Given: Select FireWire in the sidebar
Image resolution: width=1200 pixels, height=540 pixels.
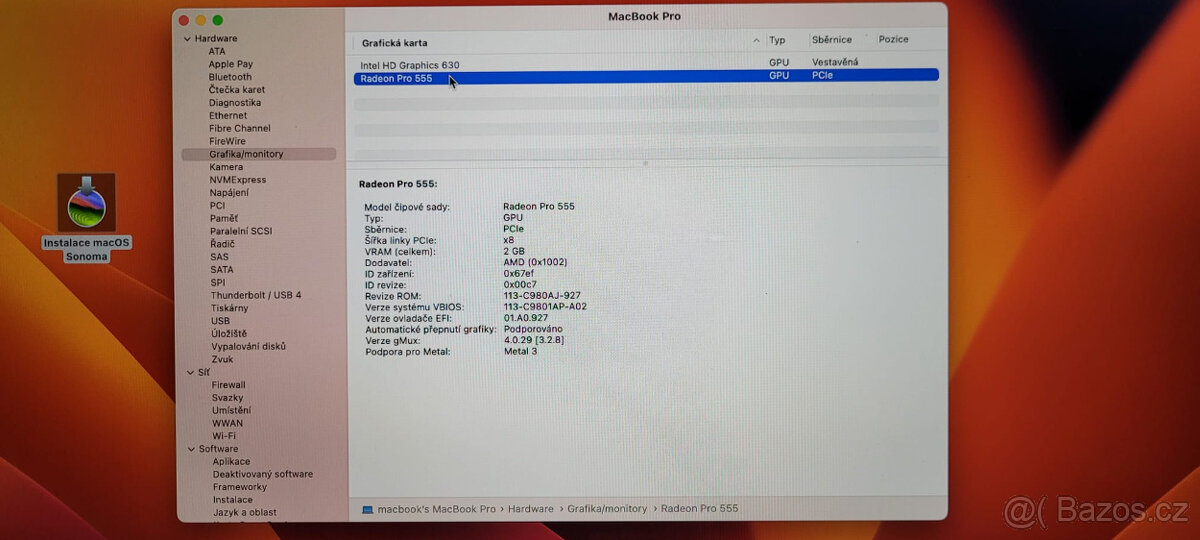Looking at the screenshot, I should click(x=227, y=141).
